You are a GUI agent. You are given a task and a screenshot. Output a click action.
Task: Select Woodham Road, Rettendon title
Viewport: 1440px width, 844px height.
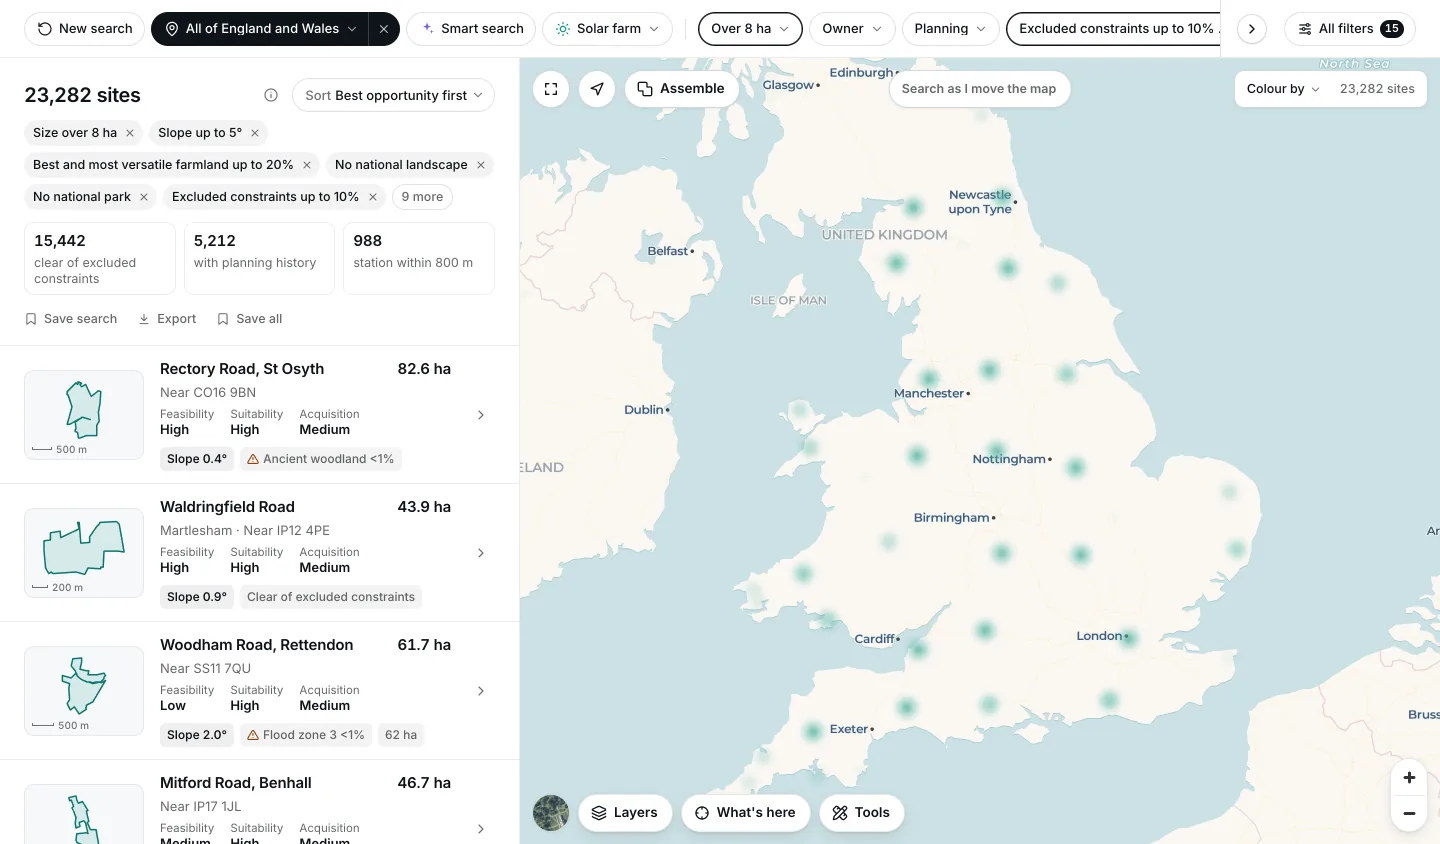click(x=256, y=645)
